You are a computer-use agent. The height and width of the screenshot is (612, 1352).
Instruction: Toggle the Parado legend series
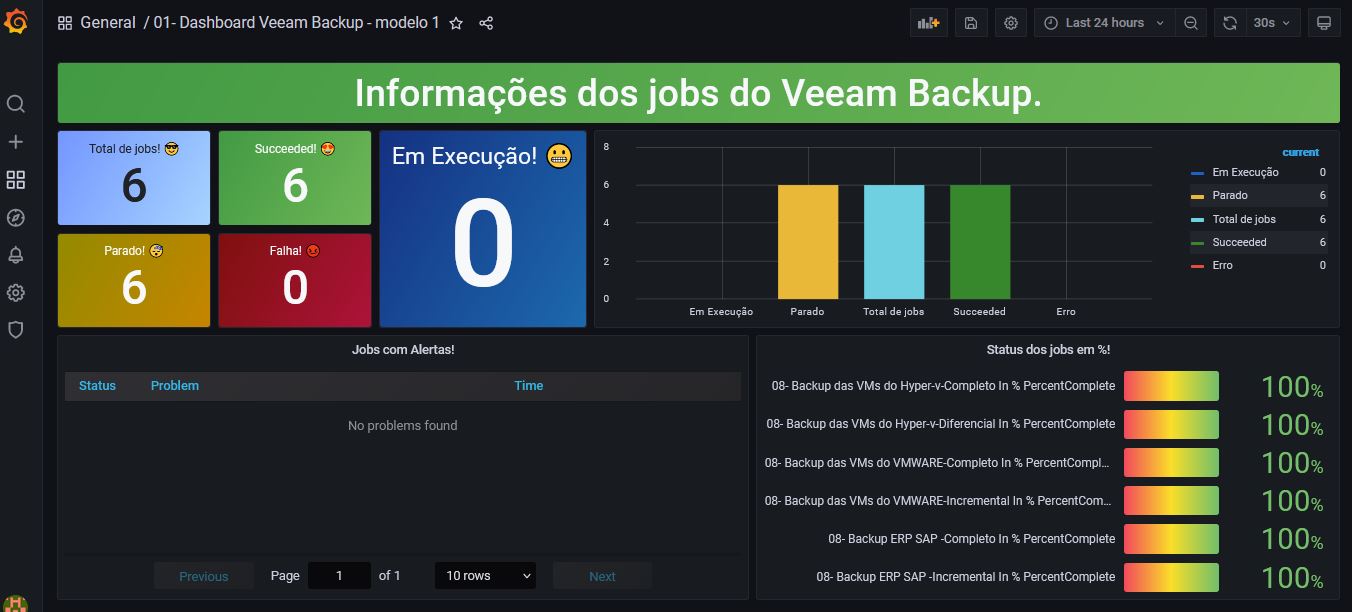(1230, 196)
